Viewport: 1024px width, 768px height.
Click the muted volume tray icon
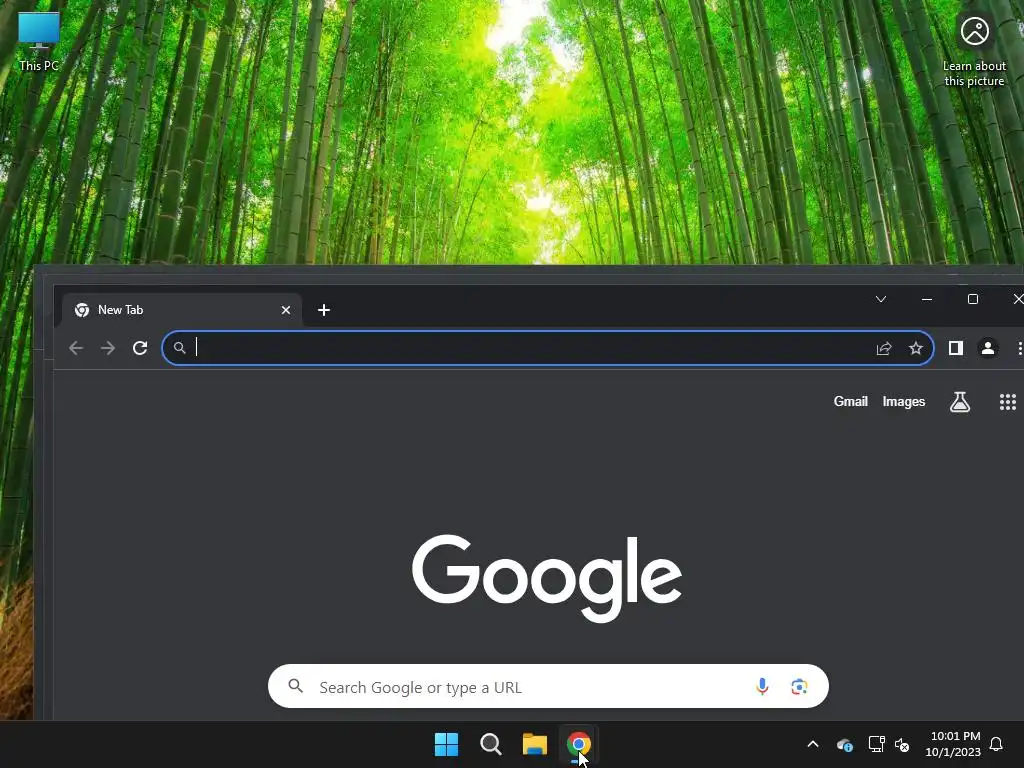point(902,744)
